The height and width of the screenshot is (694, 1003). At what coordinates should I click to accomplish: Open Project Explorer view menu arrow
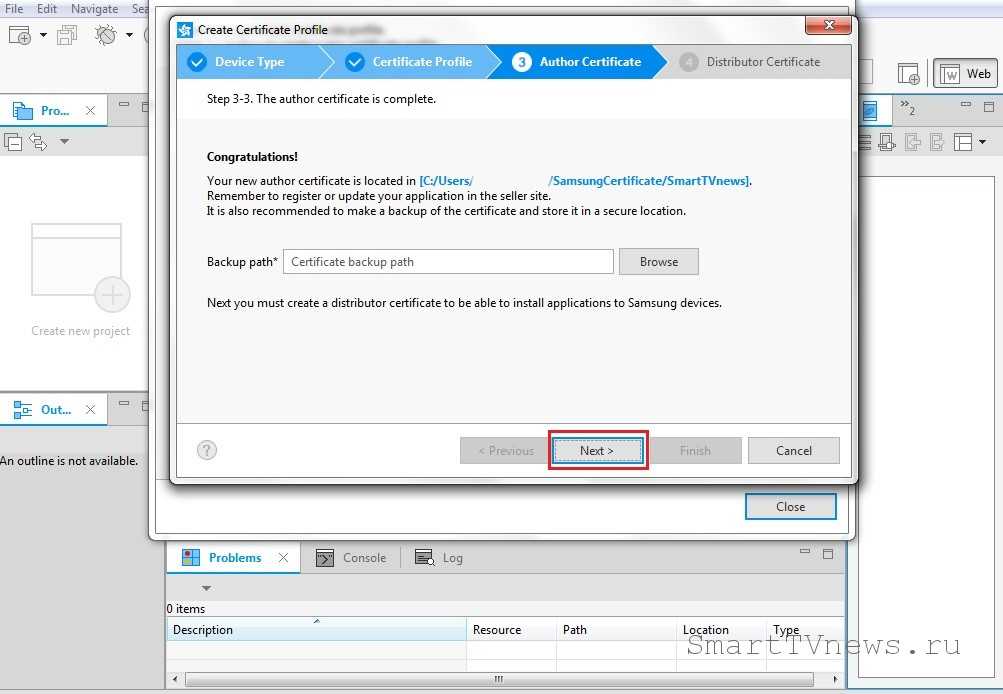point(65,142)
